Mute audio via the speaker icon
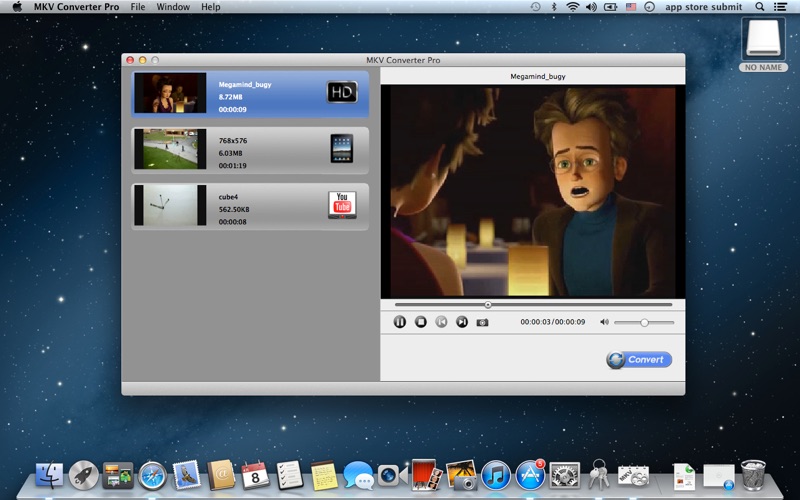 [604, 322]
